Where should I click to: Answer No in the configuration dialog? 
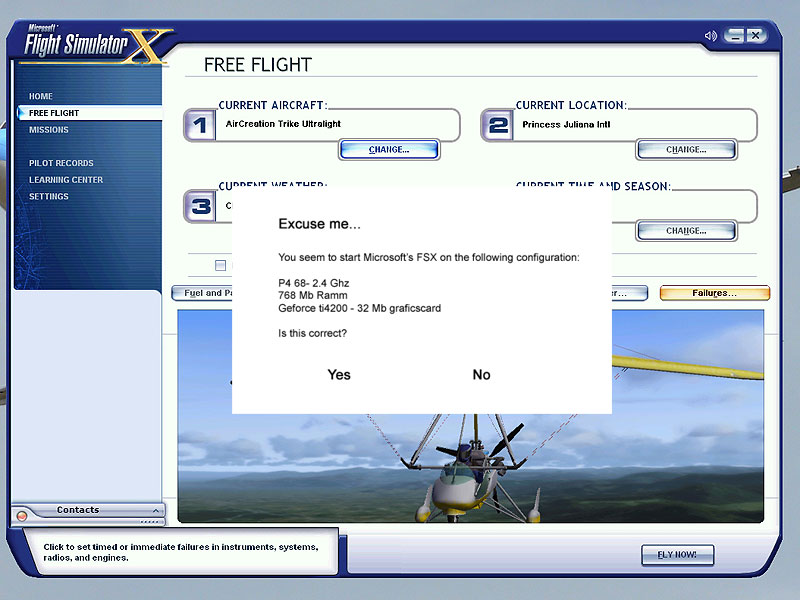pyautogui.click(x=481, y=374)
